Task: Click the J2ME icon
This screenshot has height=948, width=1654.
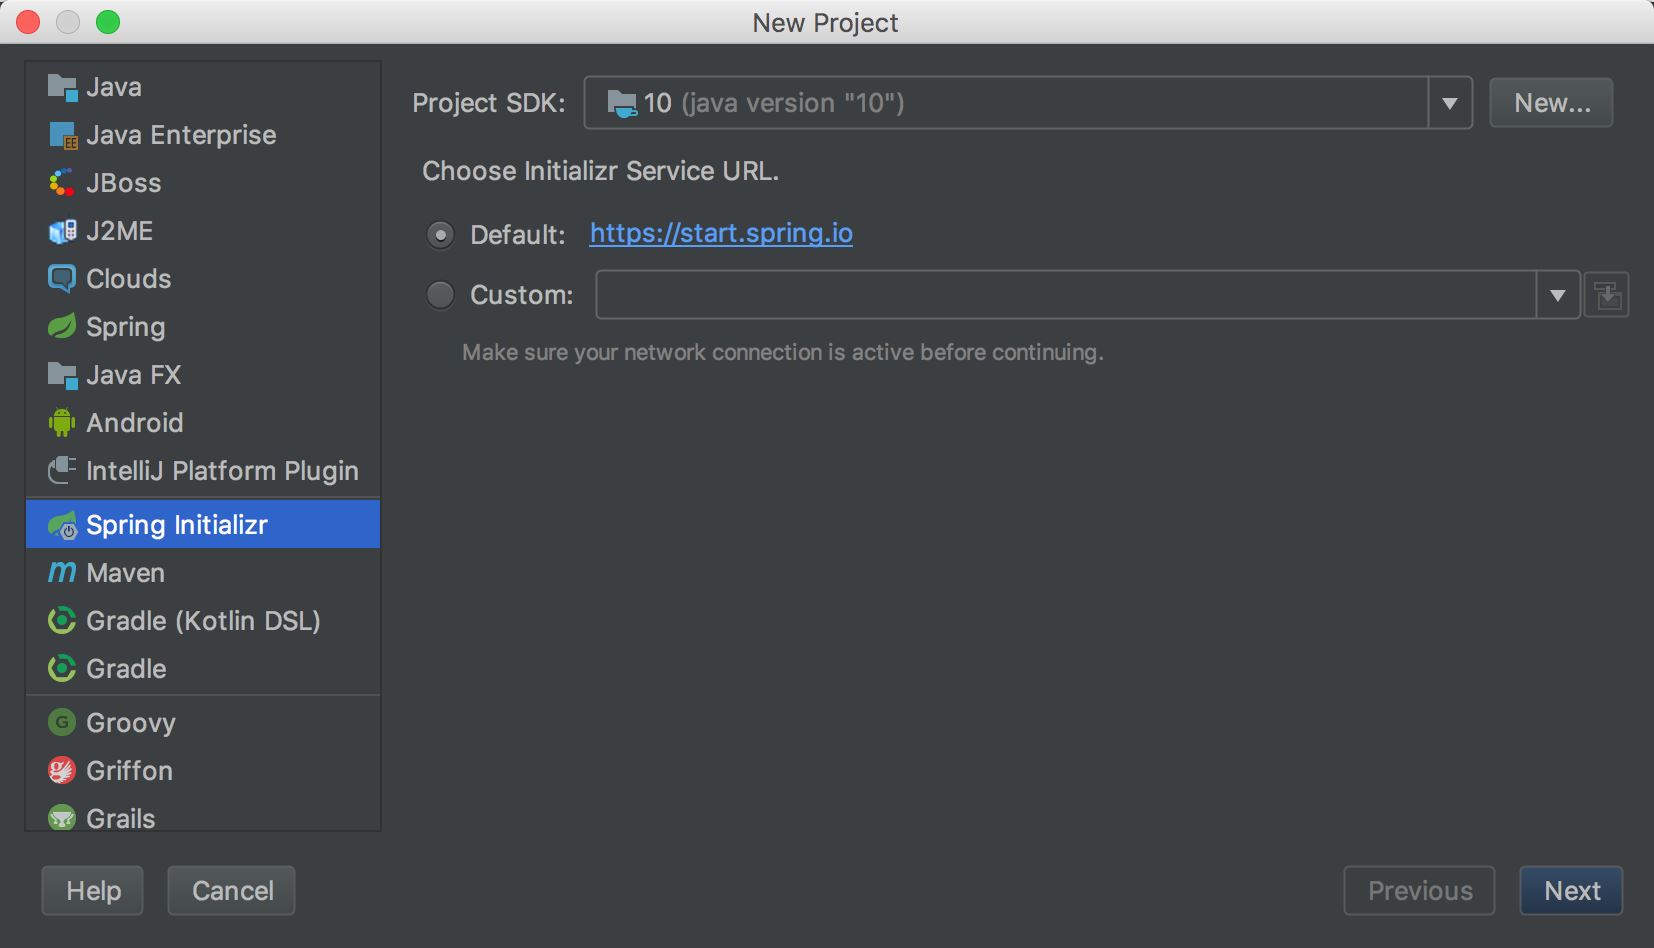Action: pos(62,231)
